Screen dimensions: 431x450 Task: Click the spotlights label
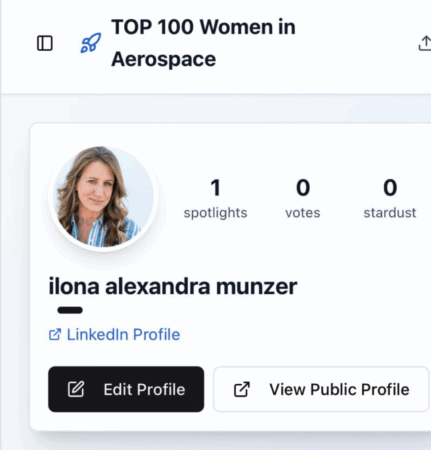click(215, 213)
